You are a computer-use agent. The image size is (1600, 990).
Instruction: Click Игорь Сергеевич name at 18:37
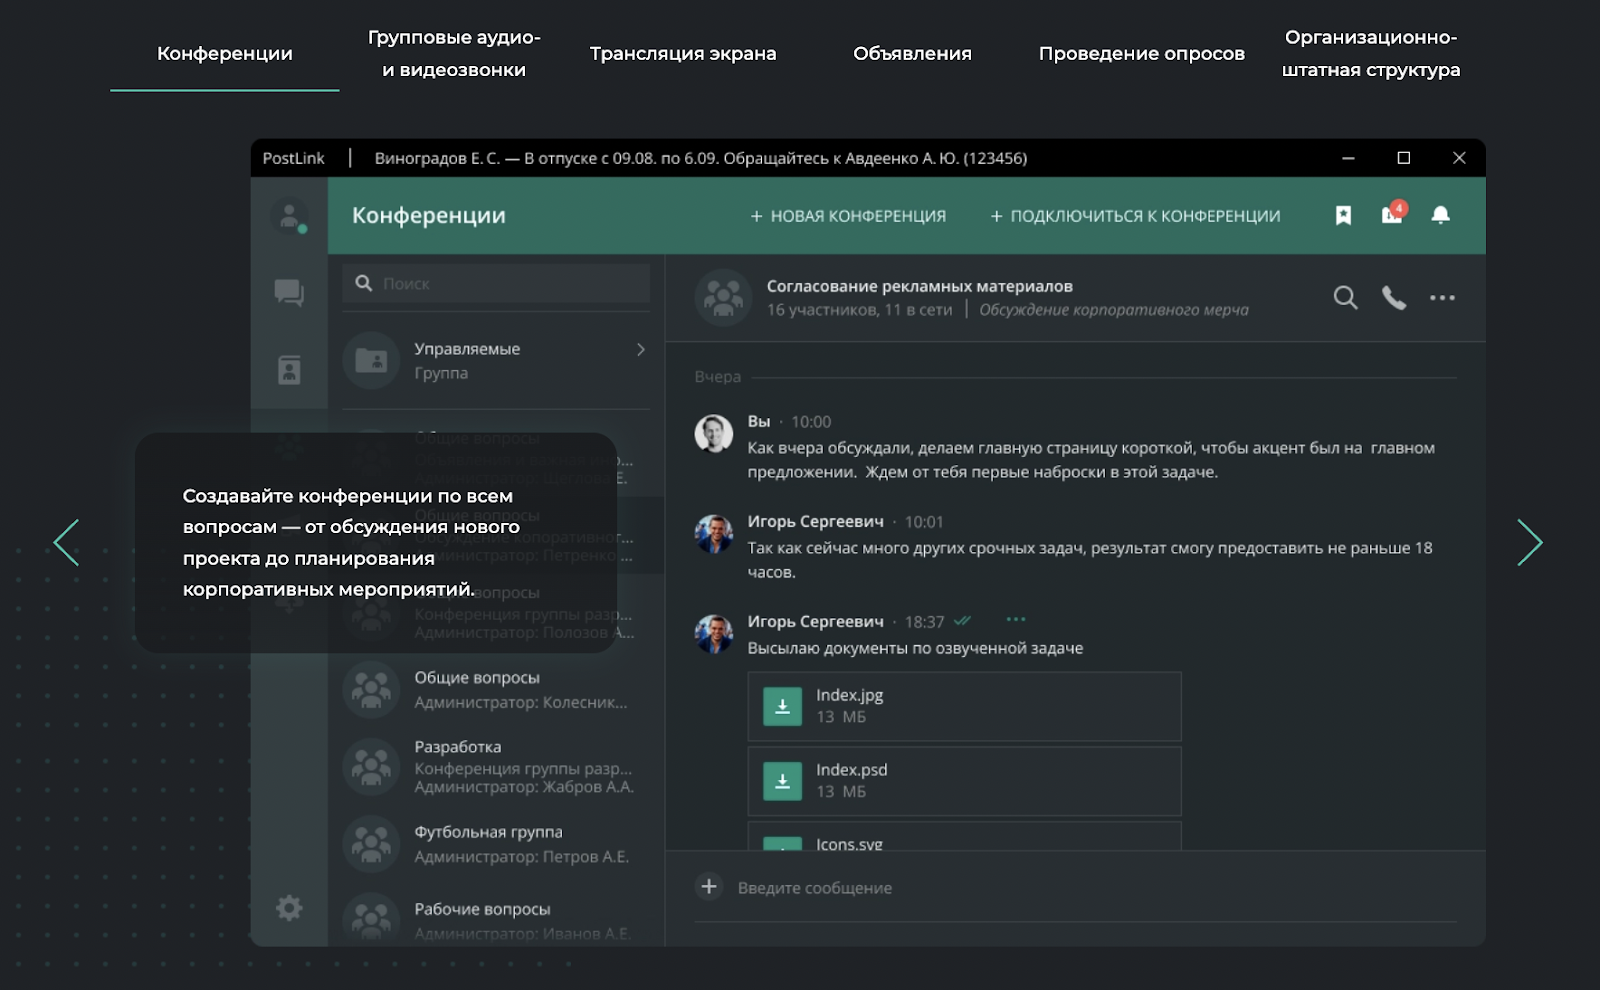click(x=816, y=621)
